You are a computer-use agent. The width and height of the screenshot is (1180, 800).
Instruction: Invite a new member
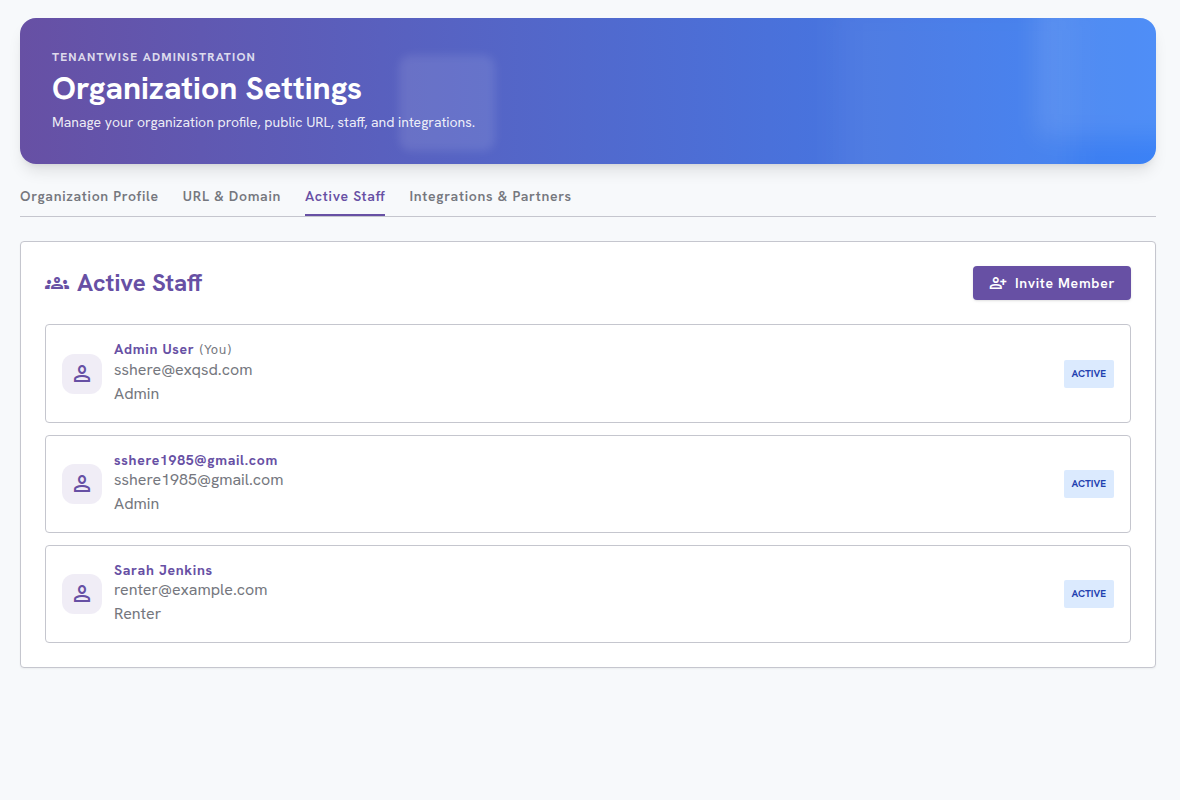1051,283
